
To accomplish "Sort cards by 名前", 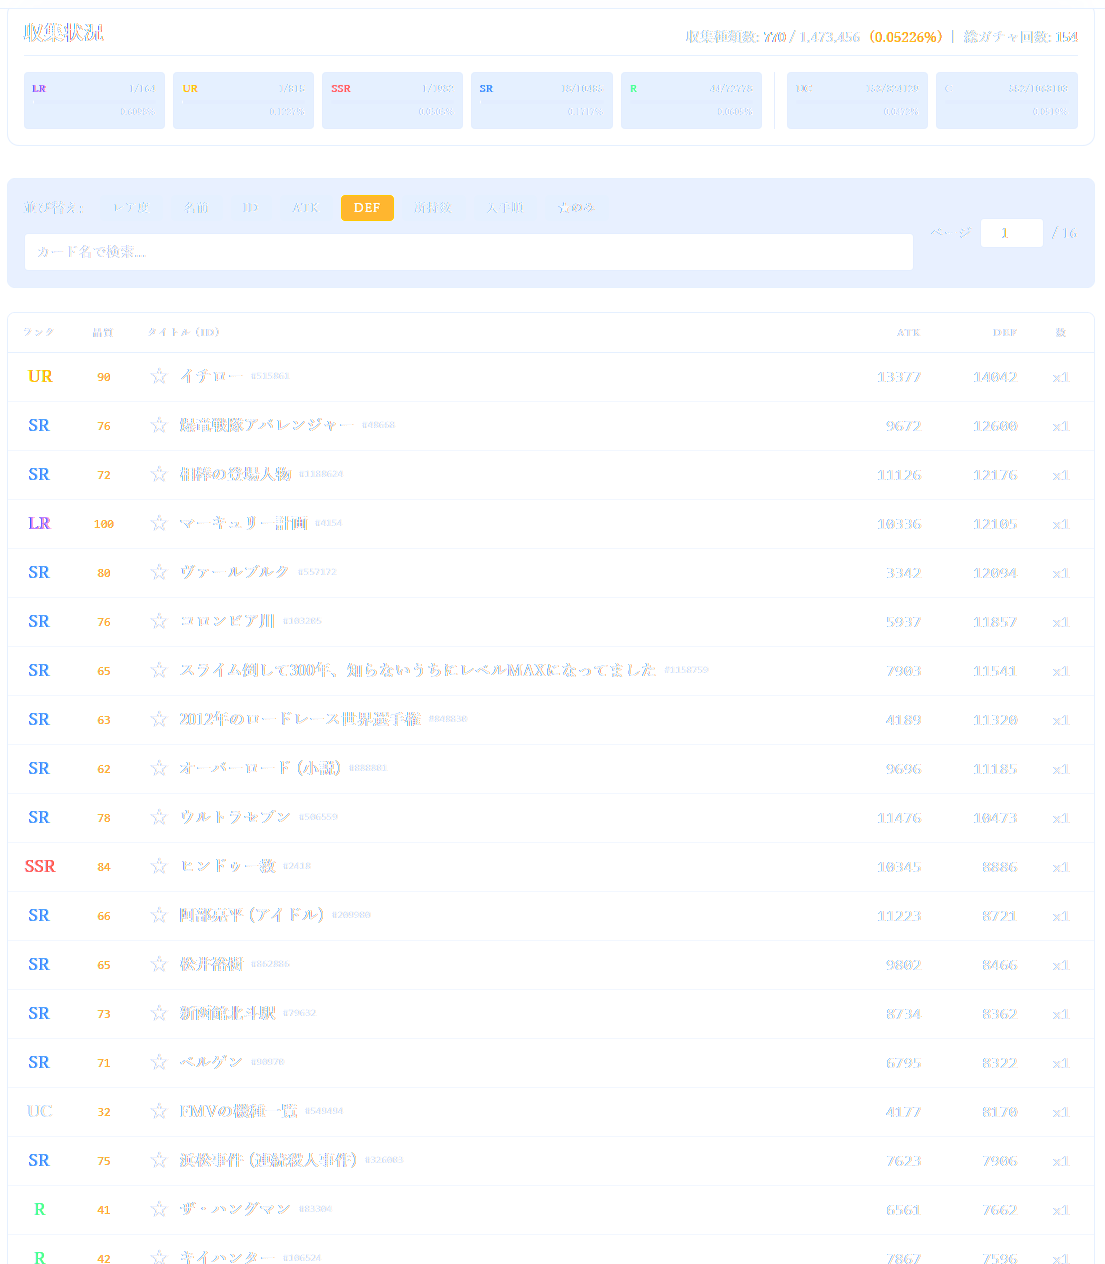I will click(x=197, y=208).
